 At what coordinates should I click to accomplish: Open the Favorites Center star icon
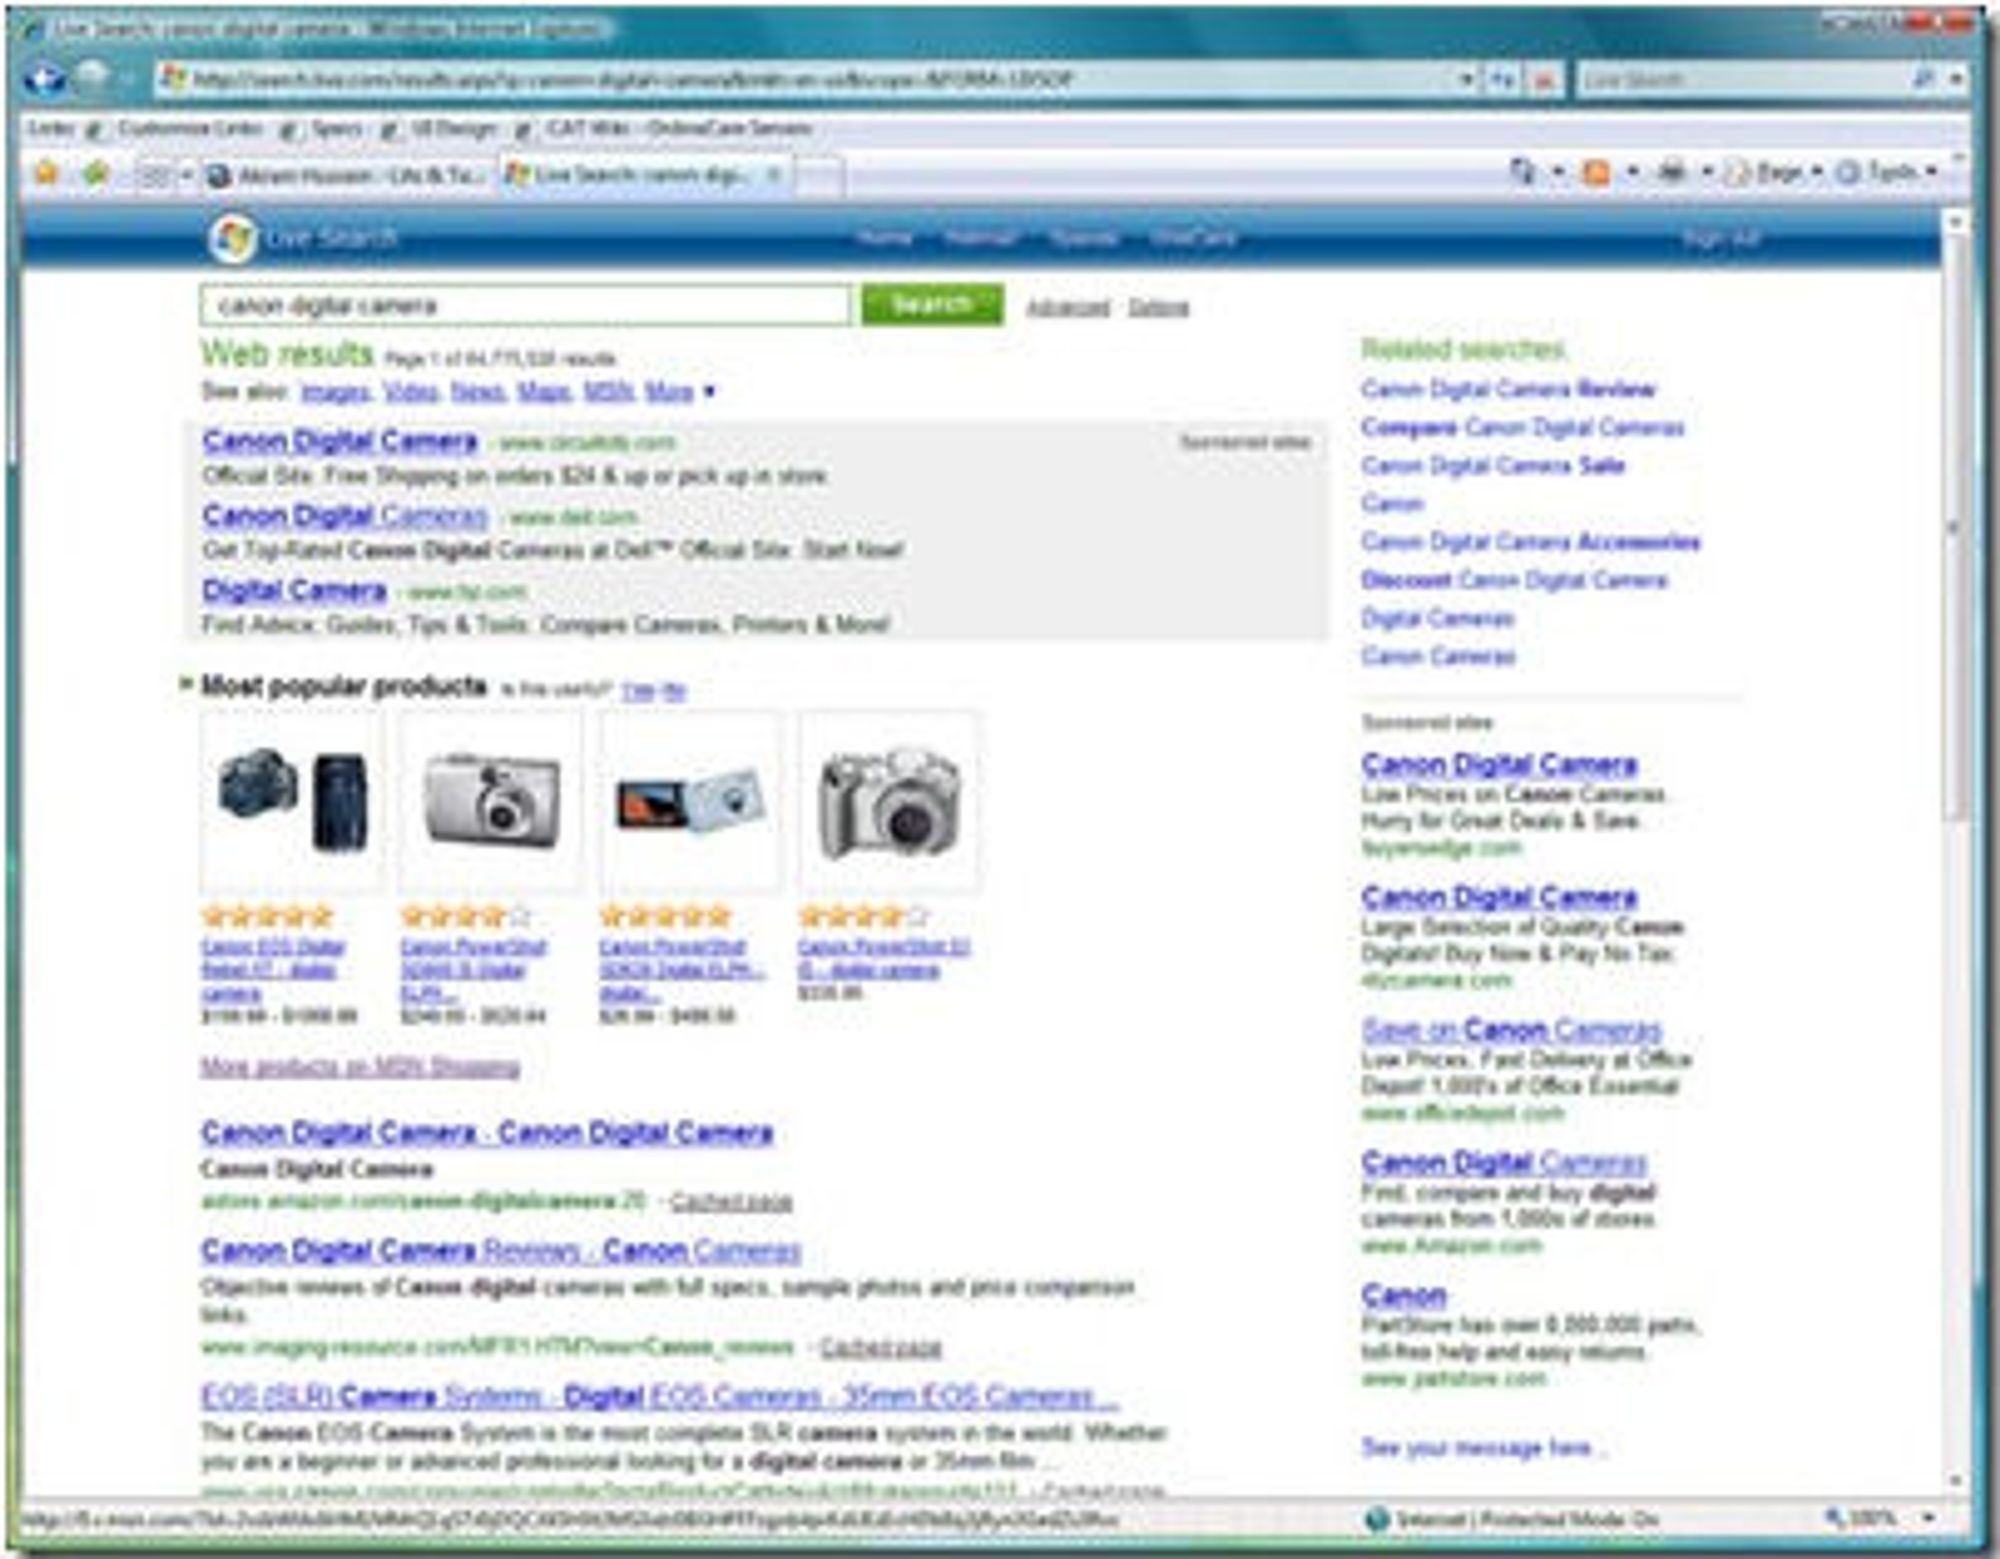pyautogui.click(x=45, y=174)
